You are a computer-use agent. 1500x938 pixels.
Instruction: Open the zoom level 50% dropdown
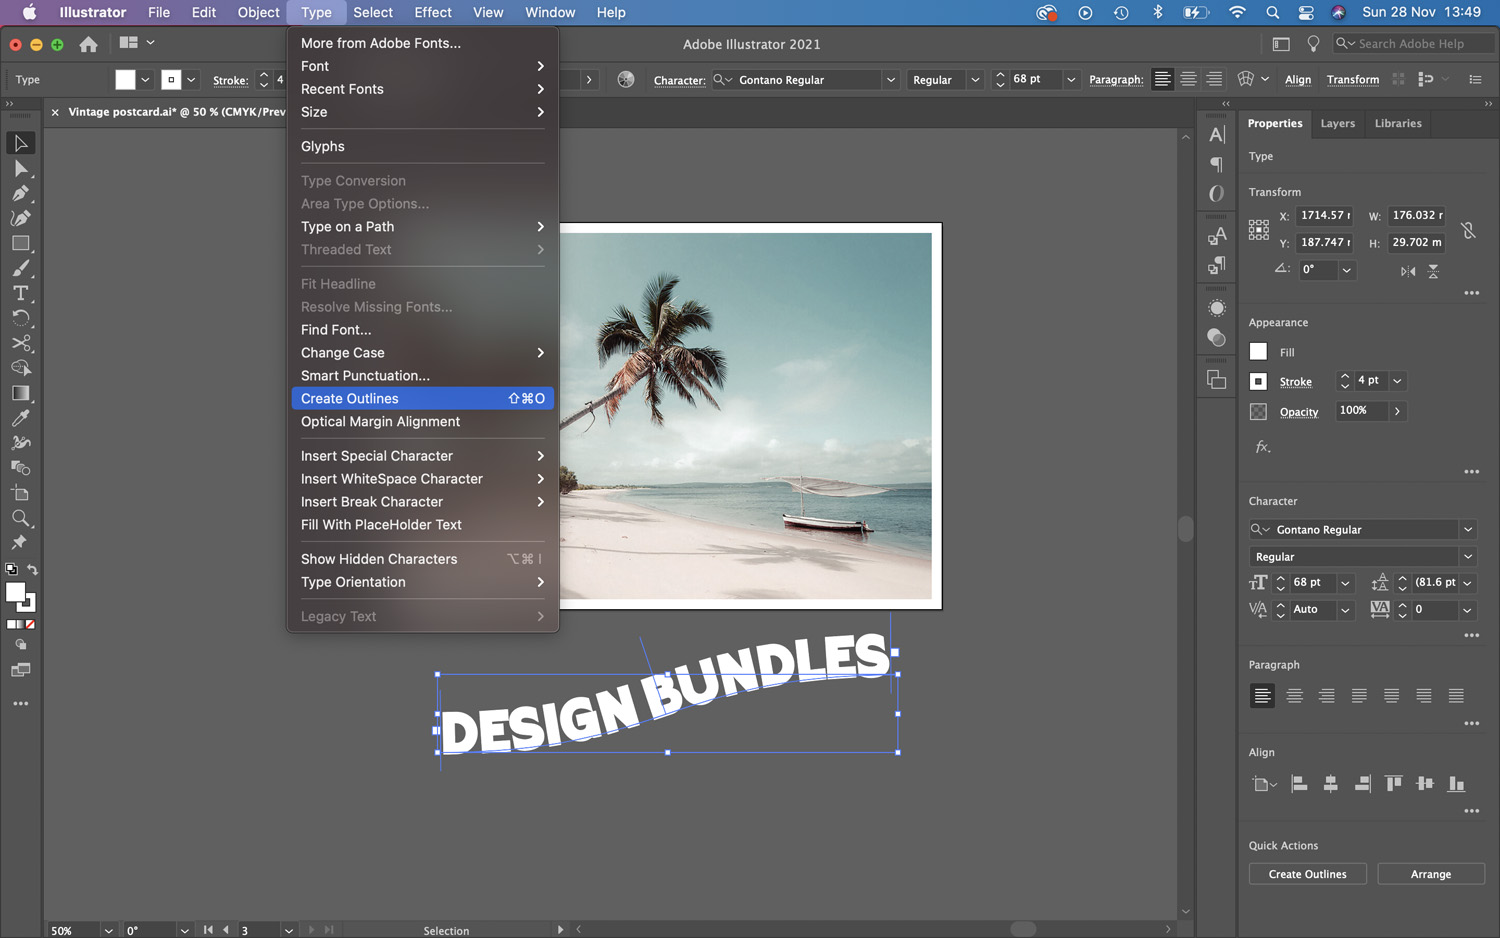pyautogui.click(x=108, y=930)
